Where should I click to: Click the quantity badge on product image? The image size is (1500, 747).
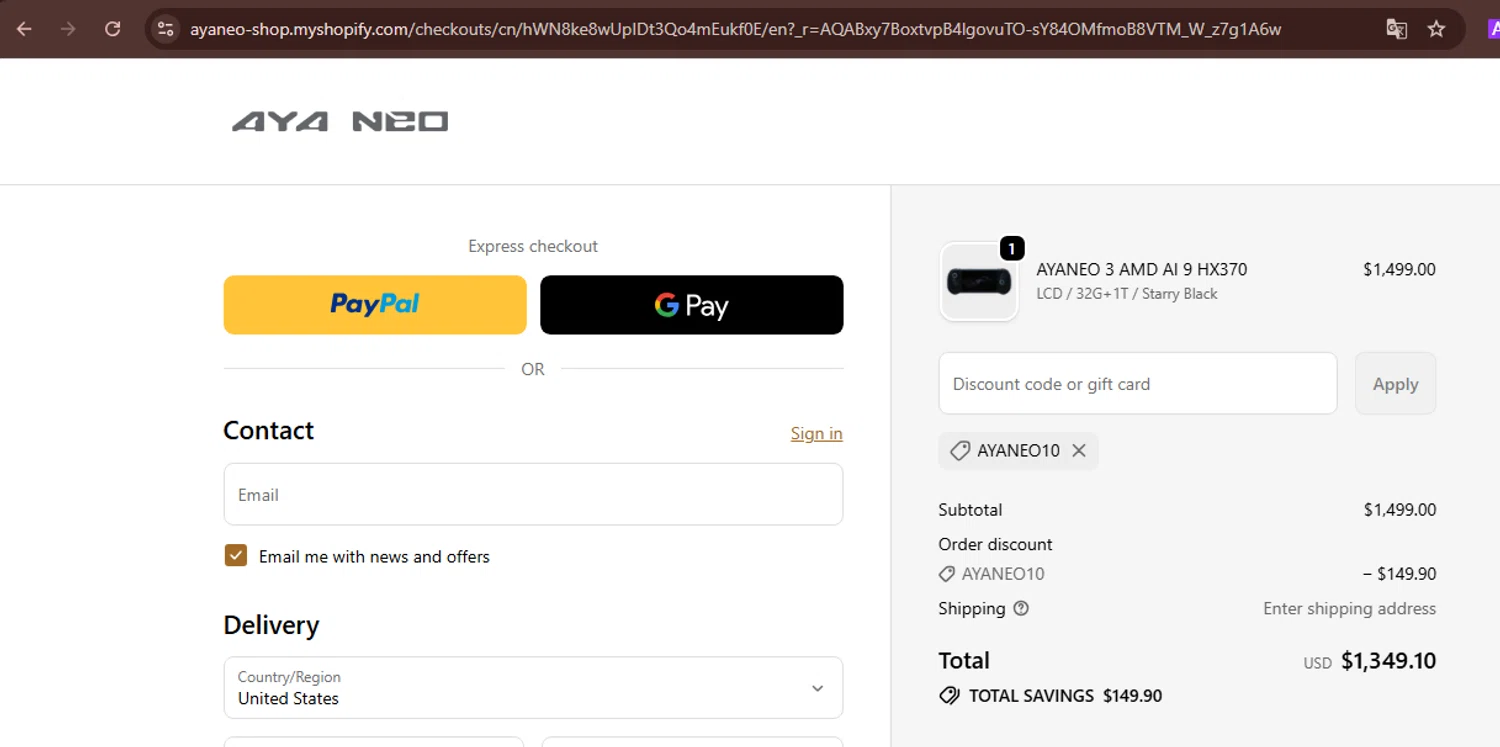point(1012,248)
